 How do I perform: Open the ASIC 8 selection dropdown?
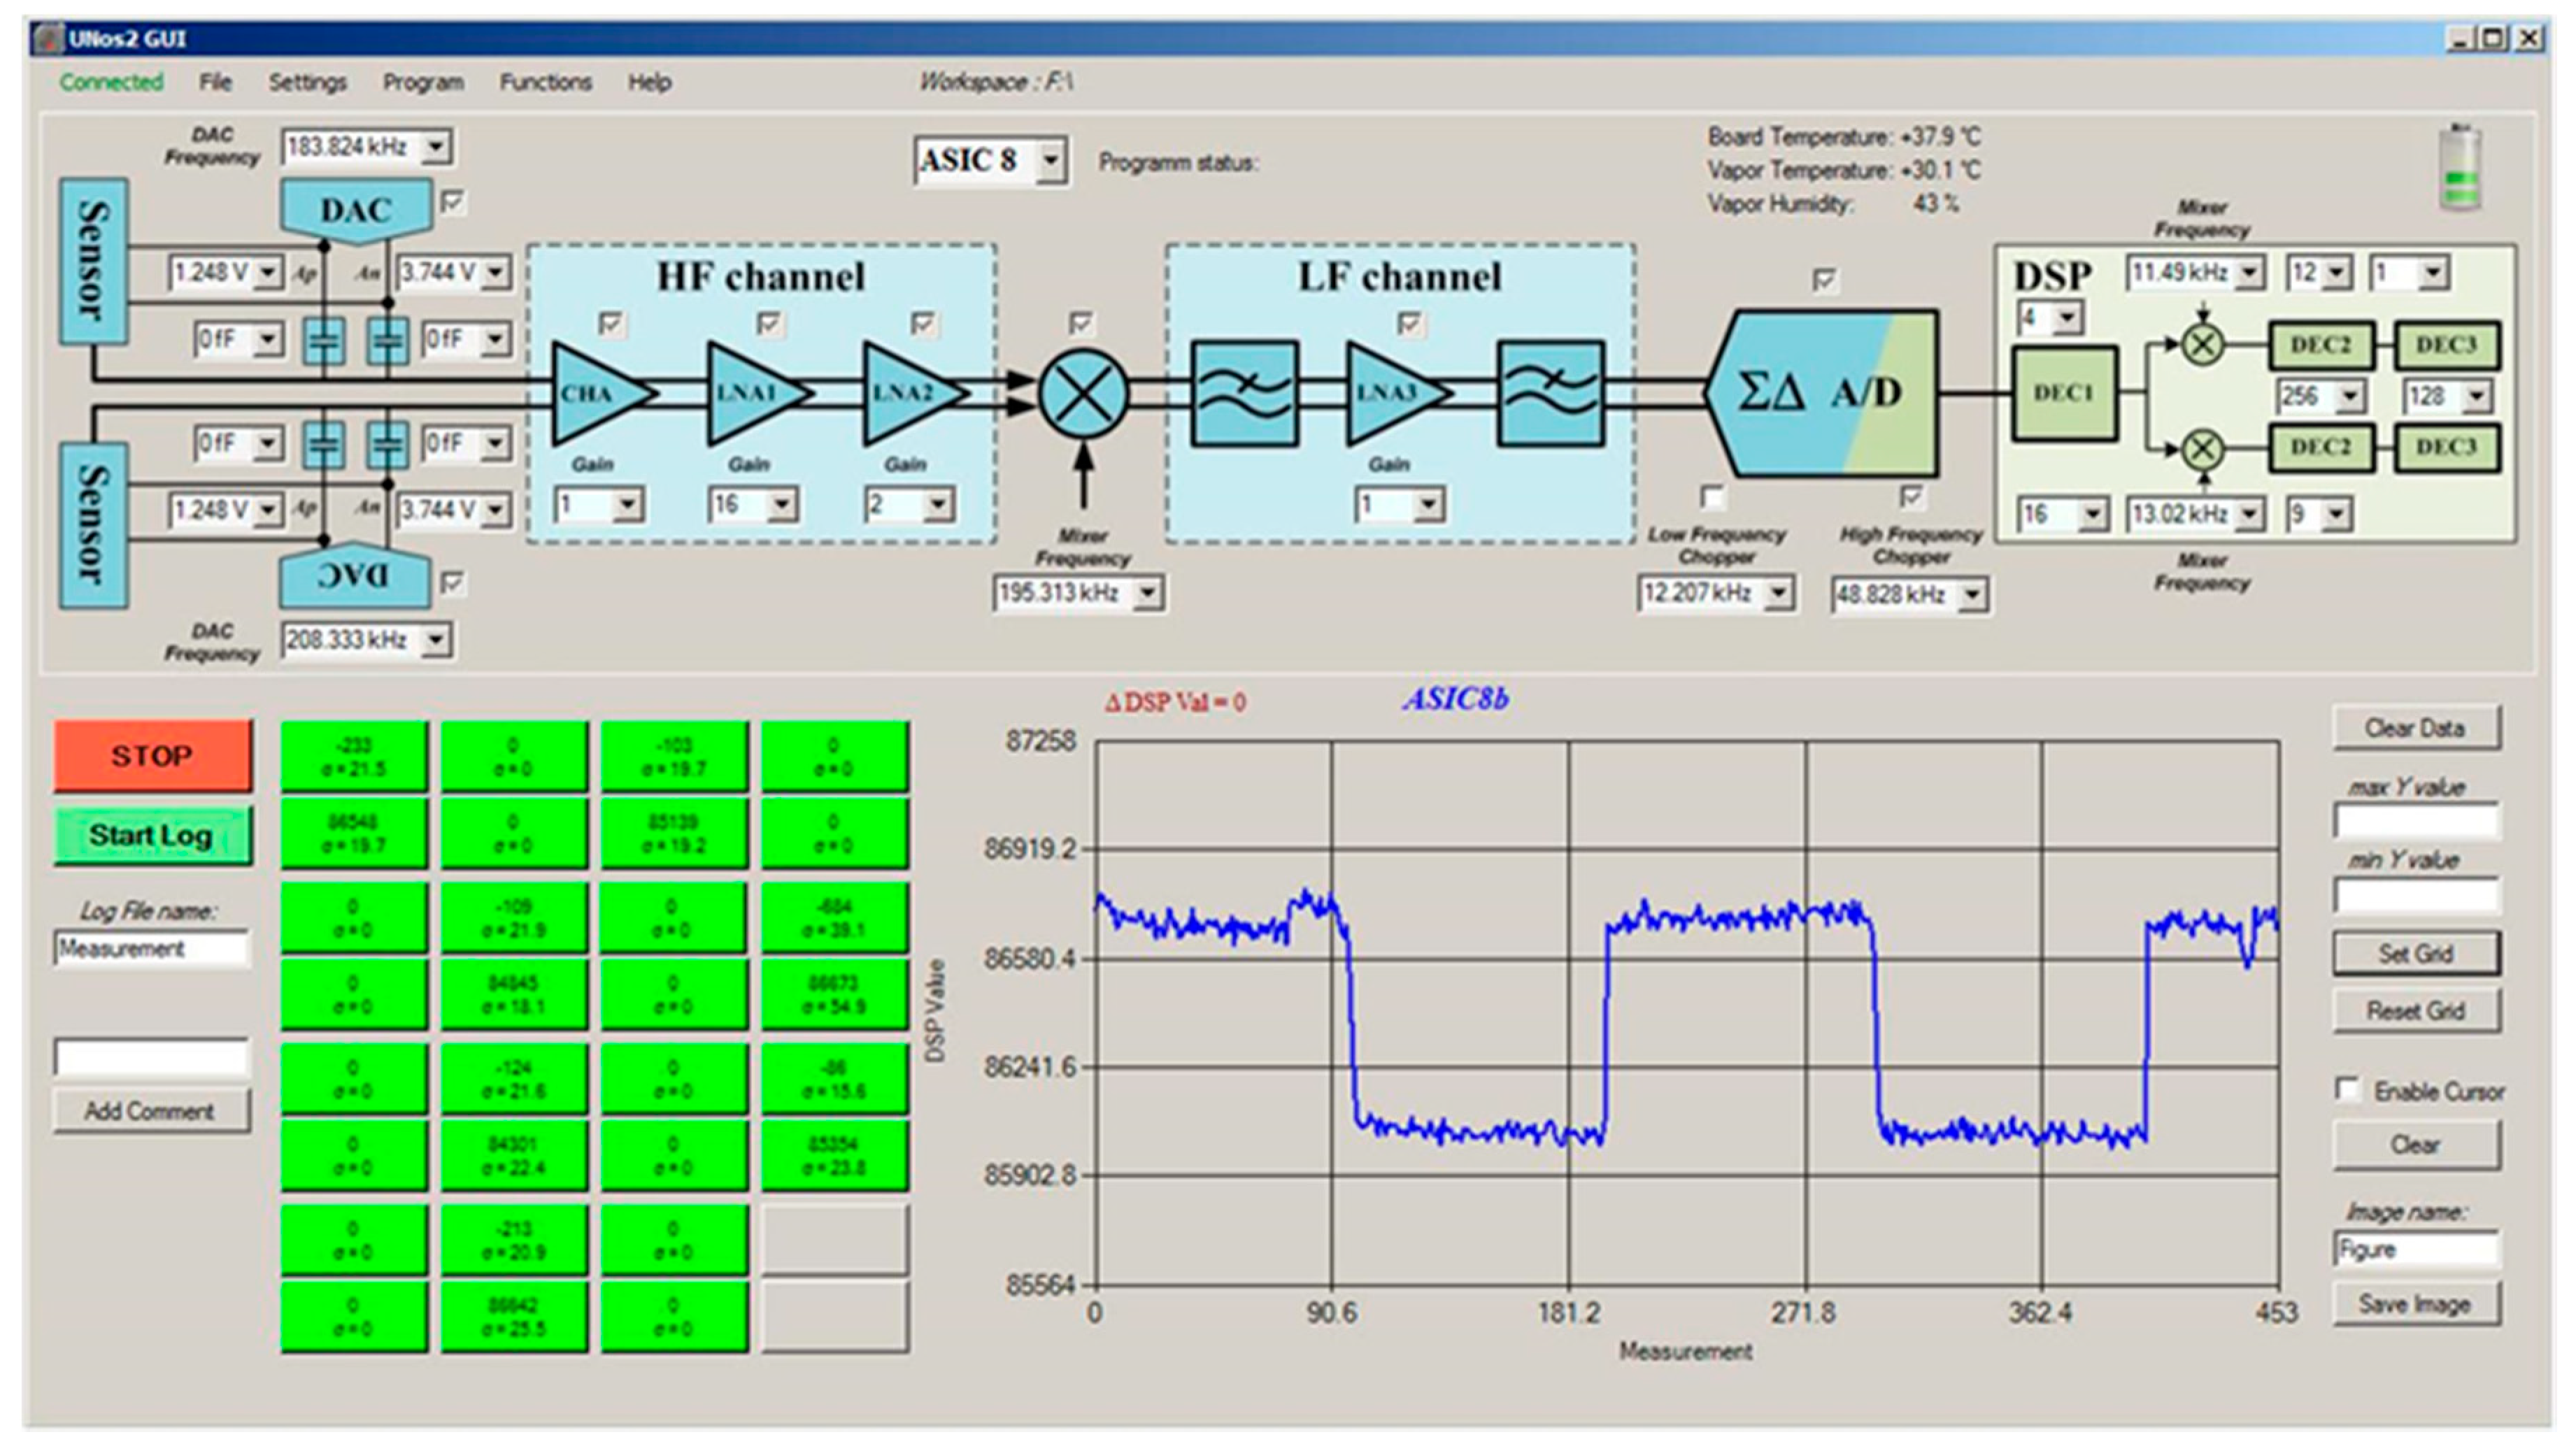coord(1050,161)
